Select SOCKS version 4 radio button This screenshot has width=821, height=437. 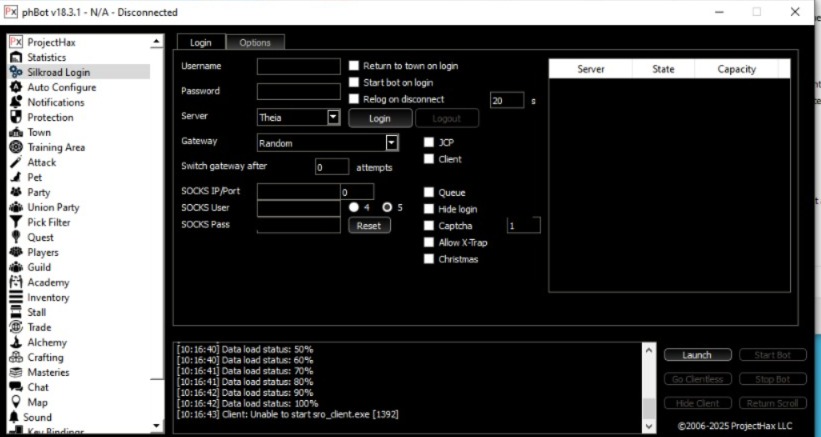354,207
